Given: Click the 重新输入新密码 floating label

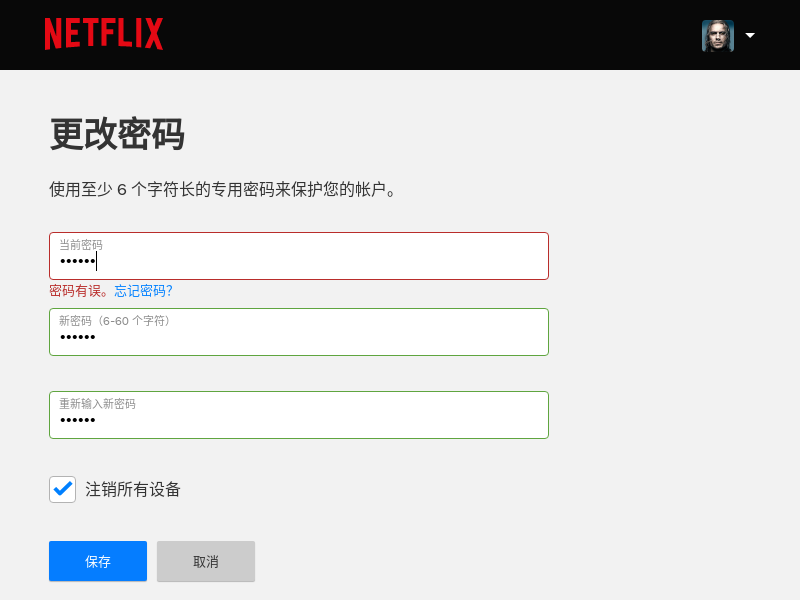Looking at the screenshot, I should tap(97, 404).
